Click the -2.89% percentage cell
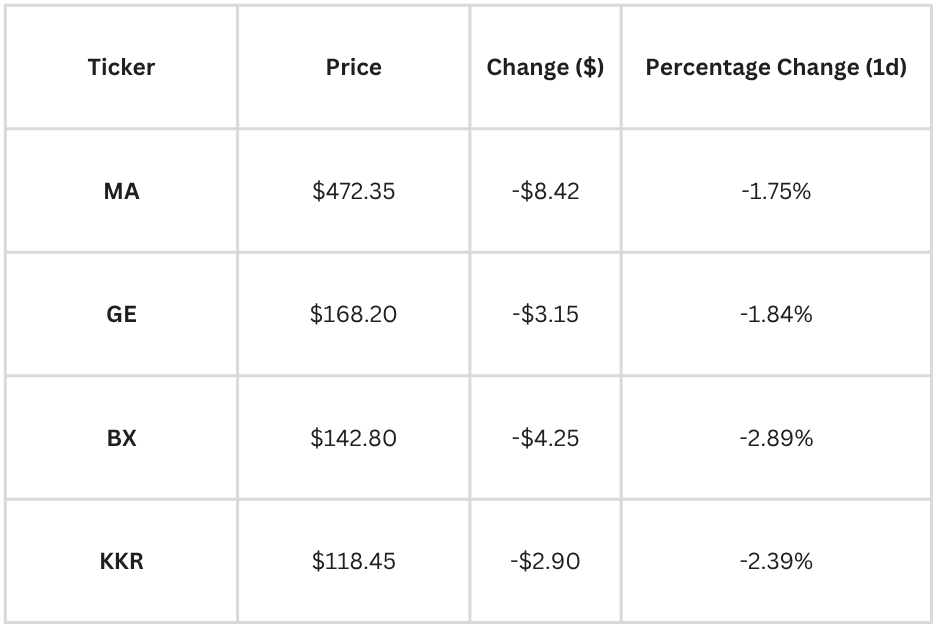The height and width of the screenshot is (626, 939). point(776,438)
